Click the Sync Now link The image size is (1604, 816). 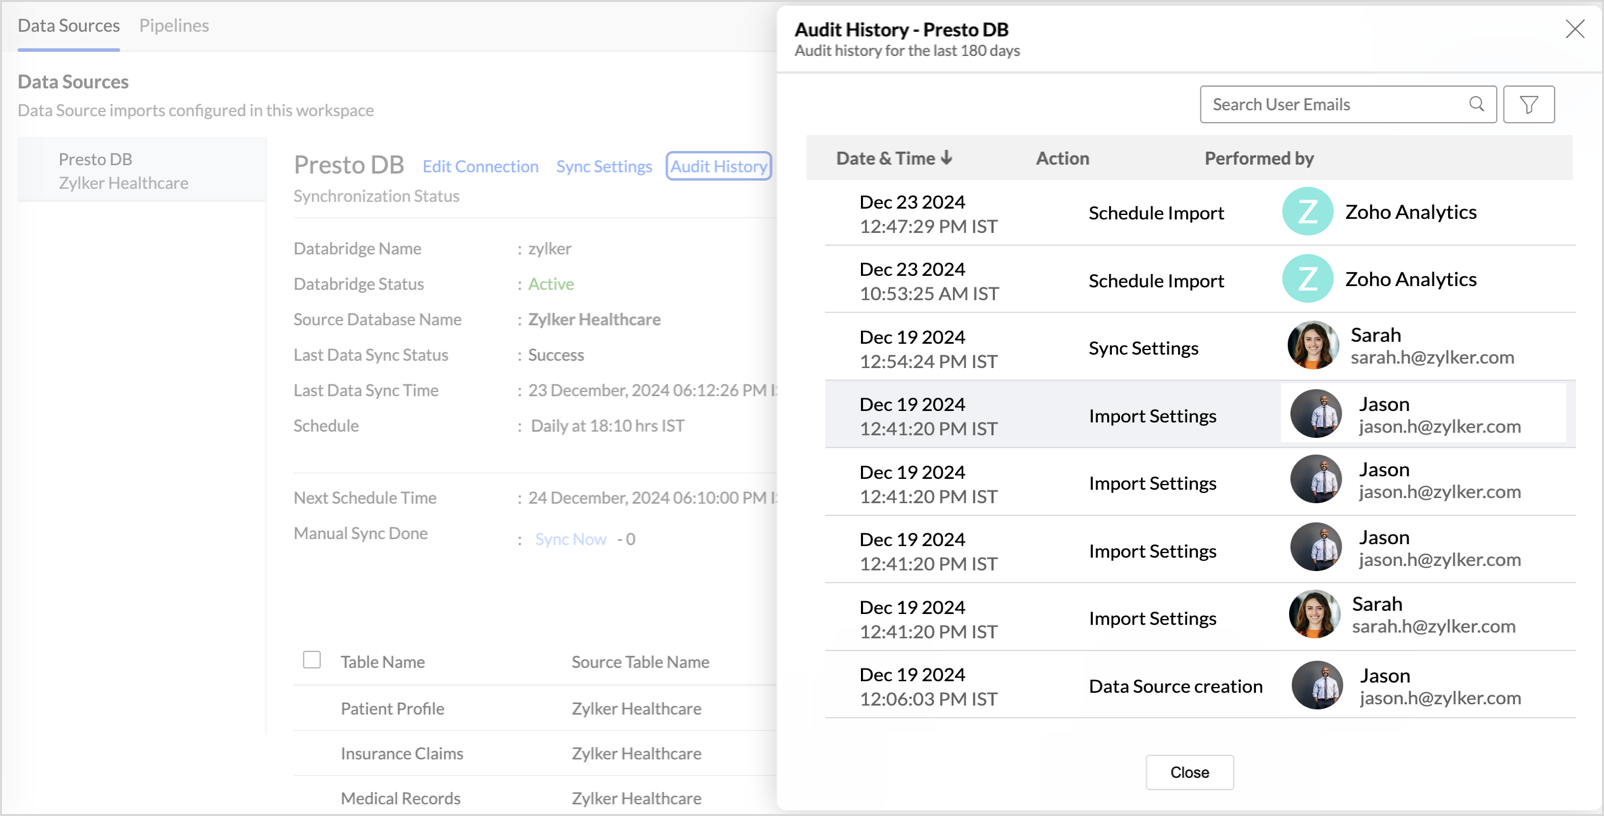(571, 539)
